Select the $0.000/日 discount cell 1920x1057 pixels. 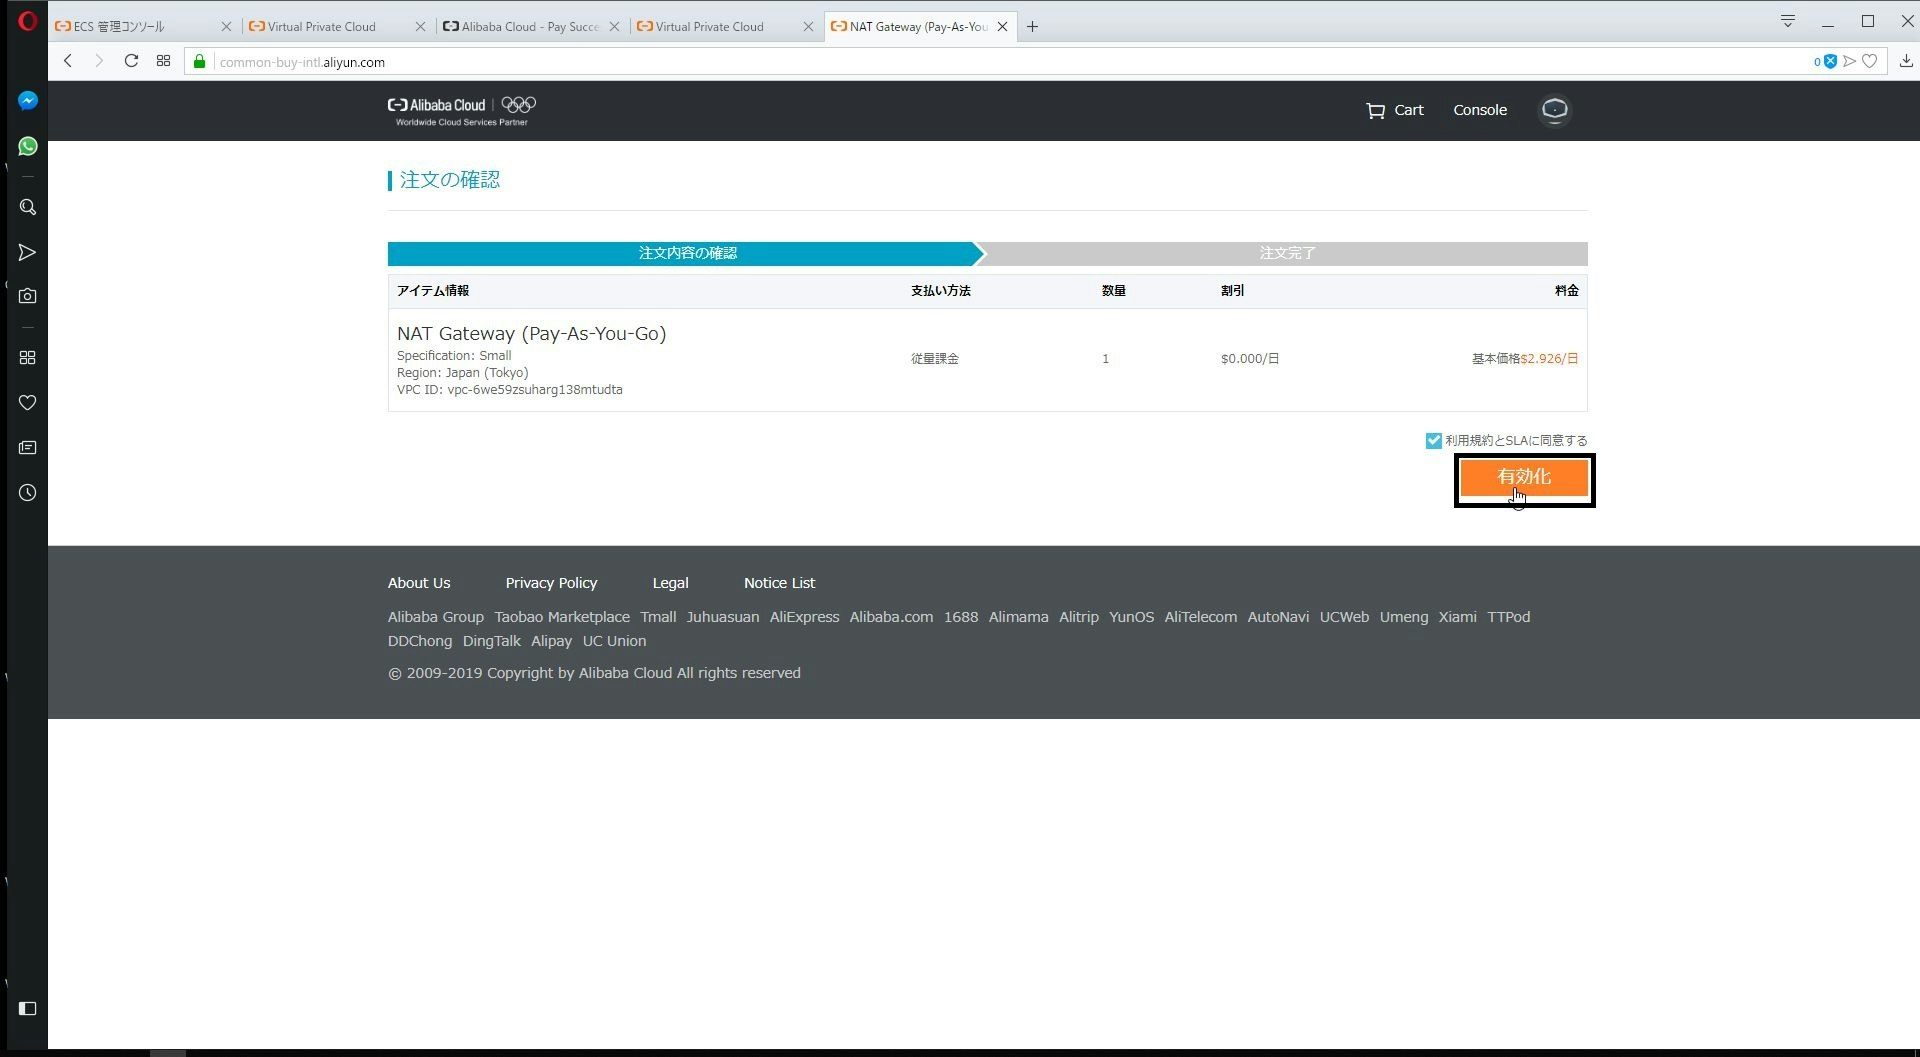1250,358
